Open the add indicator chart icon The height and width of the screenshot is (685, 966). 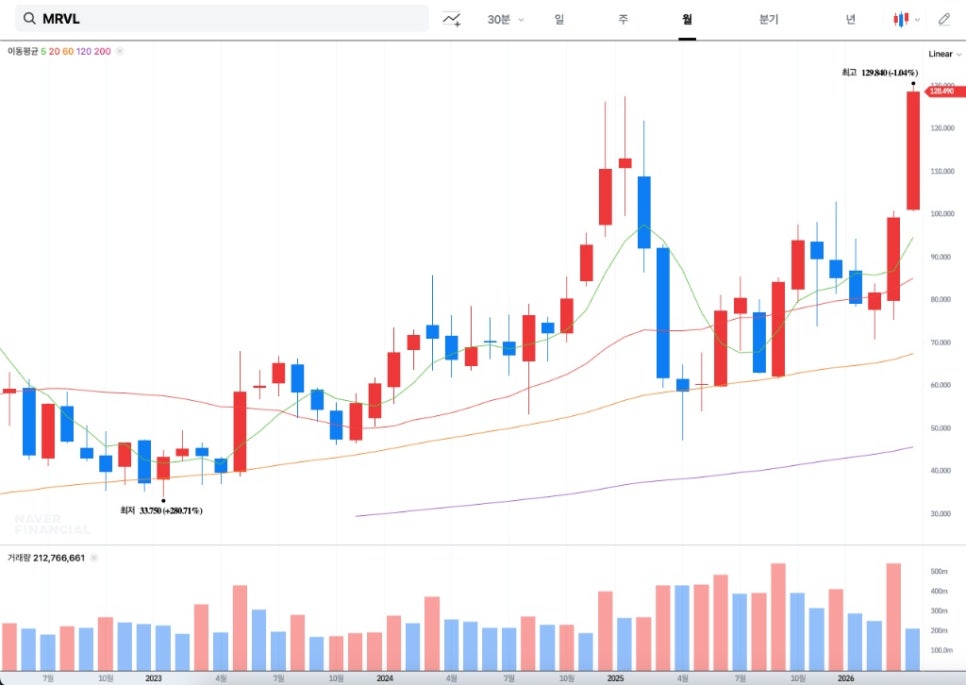(x=453, y=19)
